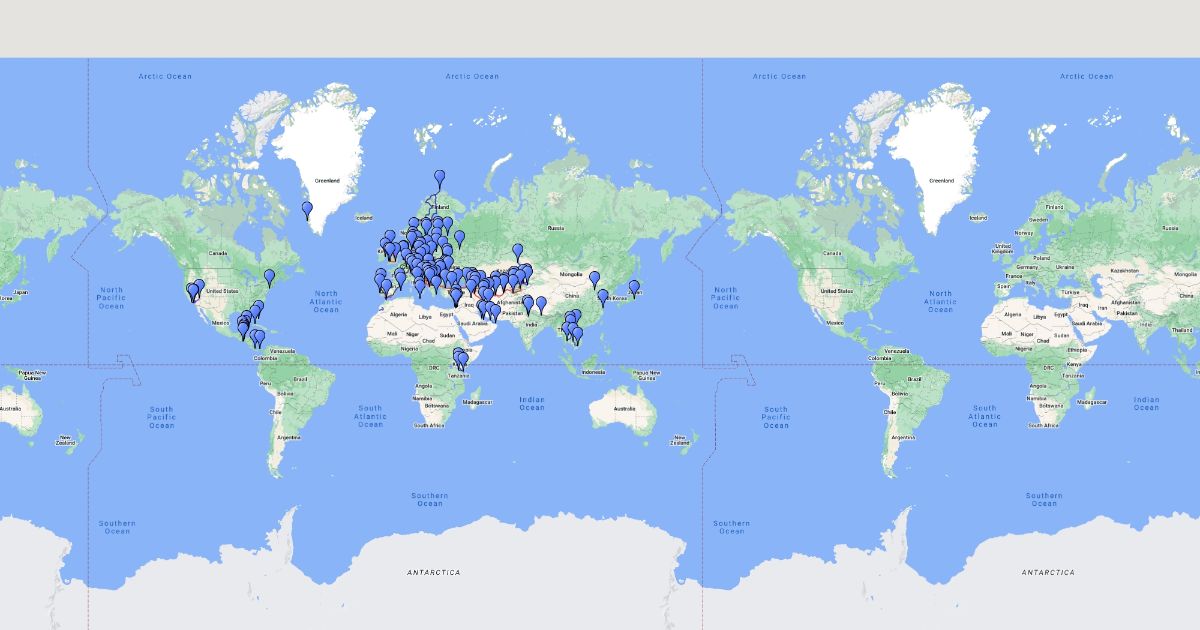This screenshot has height=630, width=1200.
Task: Select the marker on Greenland's southwest coast
Action: (x=307, y=210)
